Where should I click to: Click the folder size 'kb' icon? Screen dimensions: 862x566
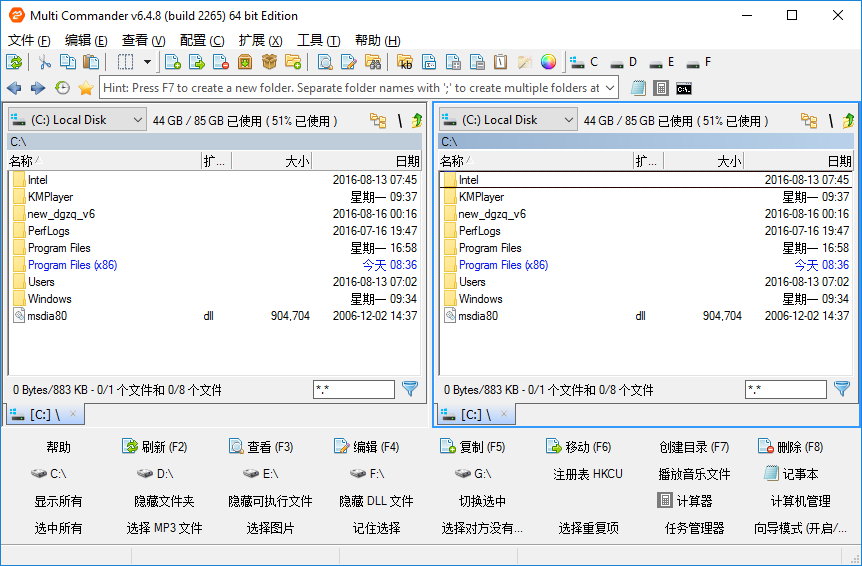(x=405, y=62)
